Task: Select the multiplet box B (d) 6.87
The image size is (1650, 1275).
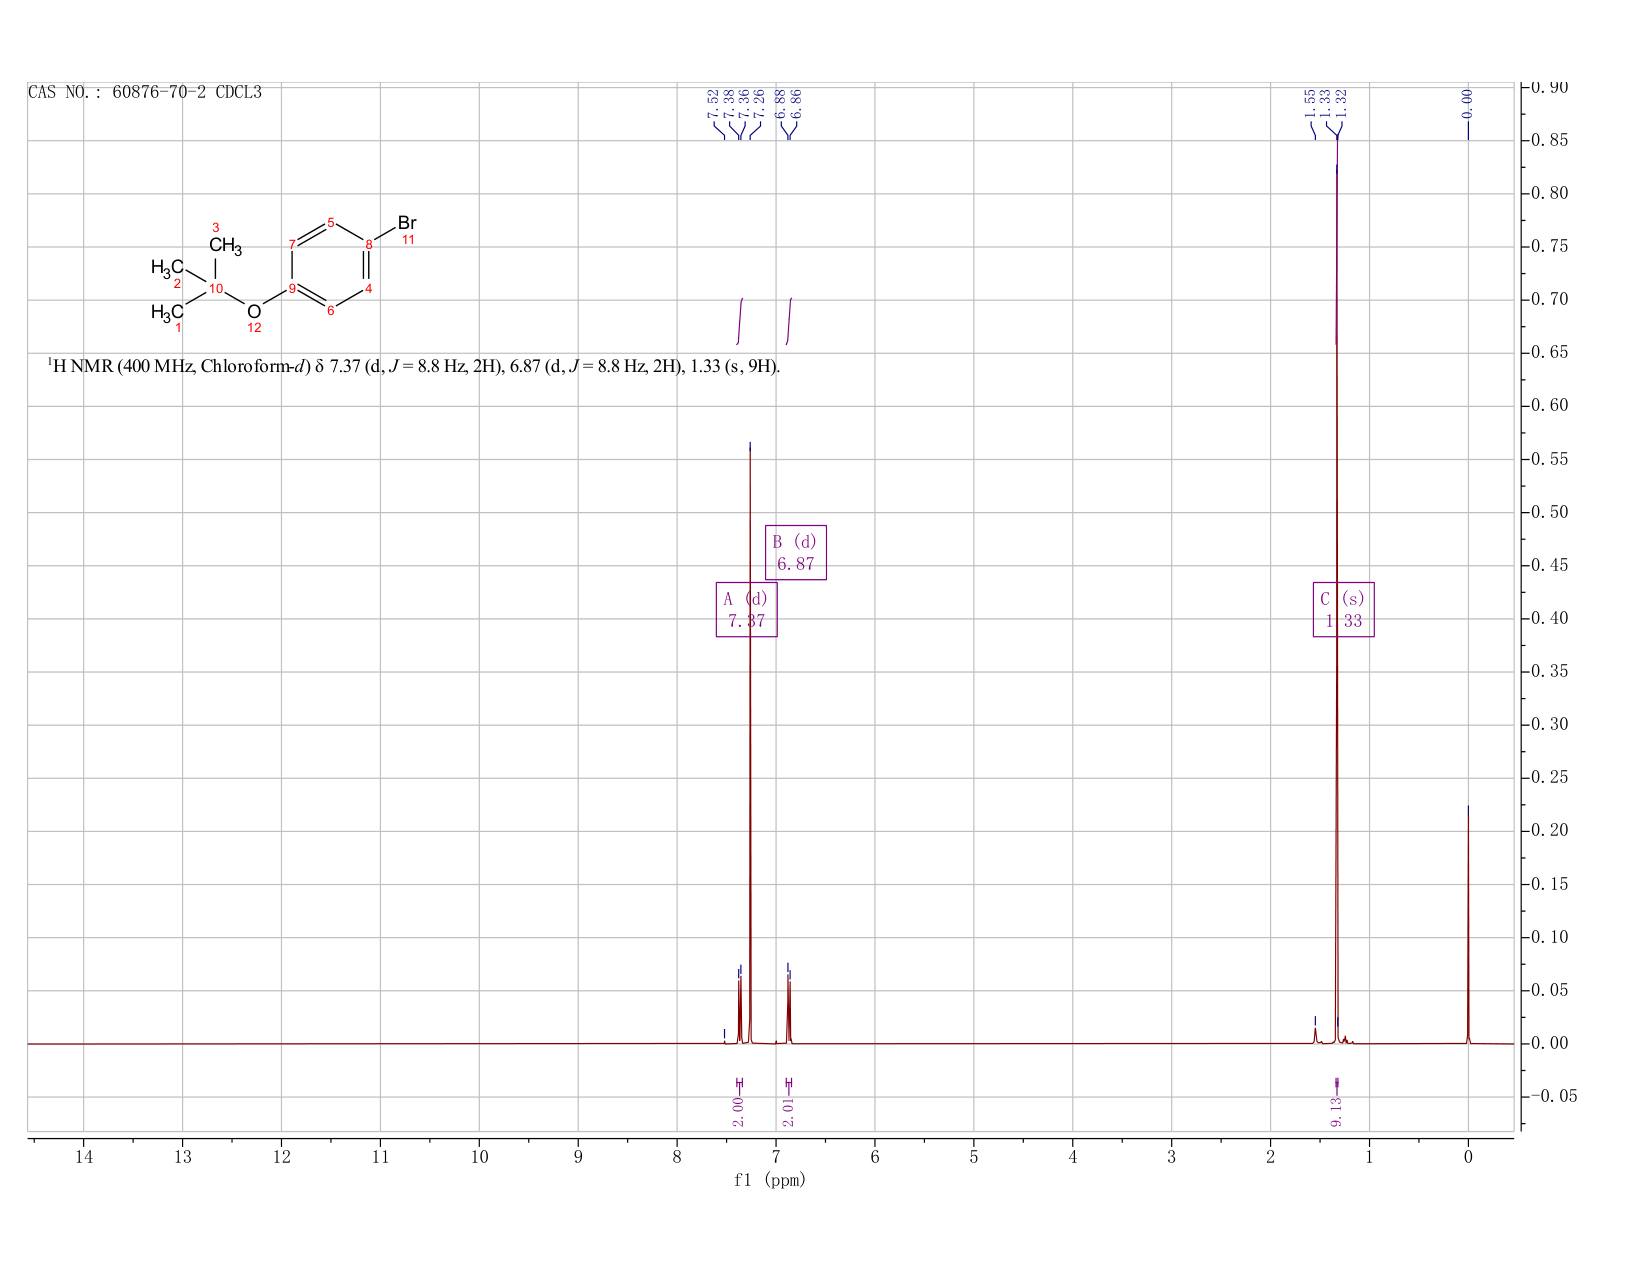Action: (x=796, y=552)
